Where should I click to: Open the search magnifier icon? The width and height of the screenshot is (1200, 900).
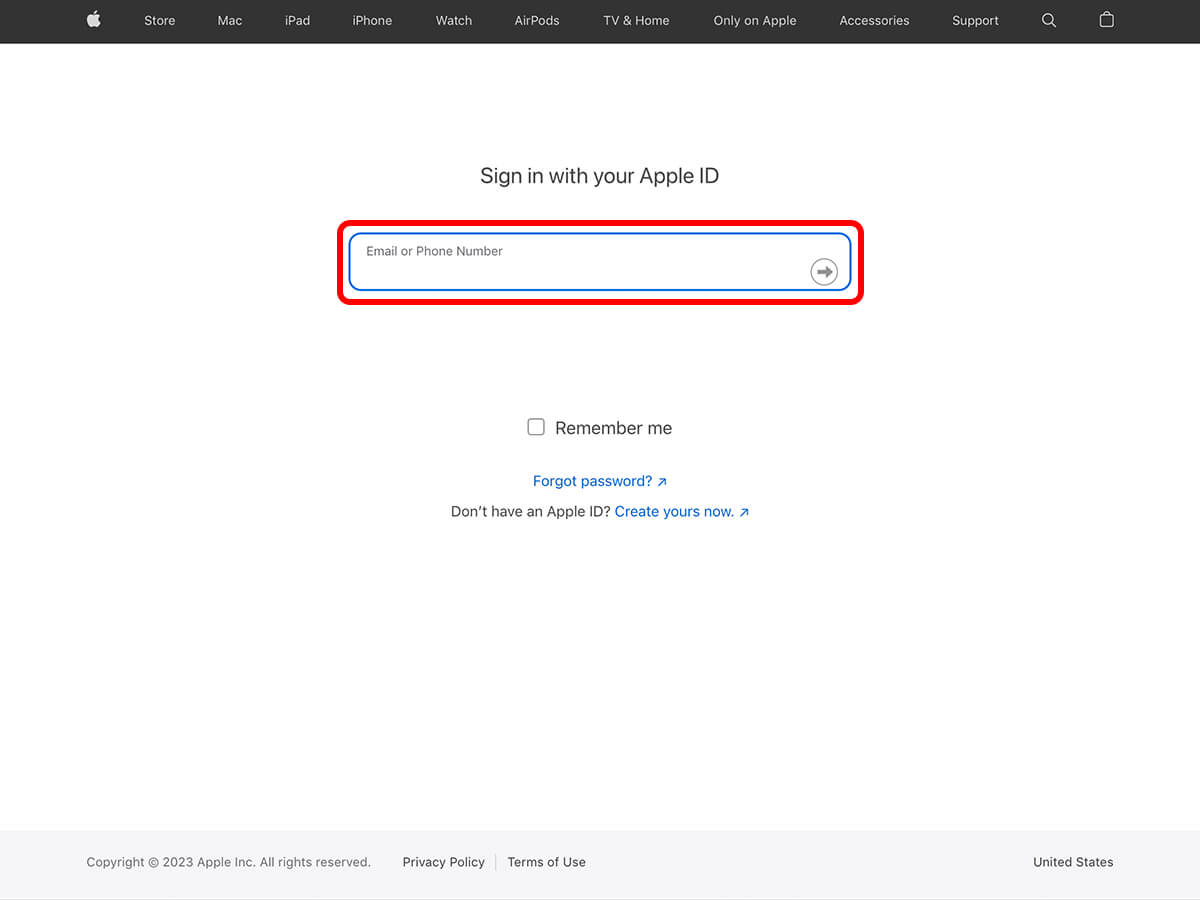pyautogui.click(x=1048, y=20)
